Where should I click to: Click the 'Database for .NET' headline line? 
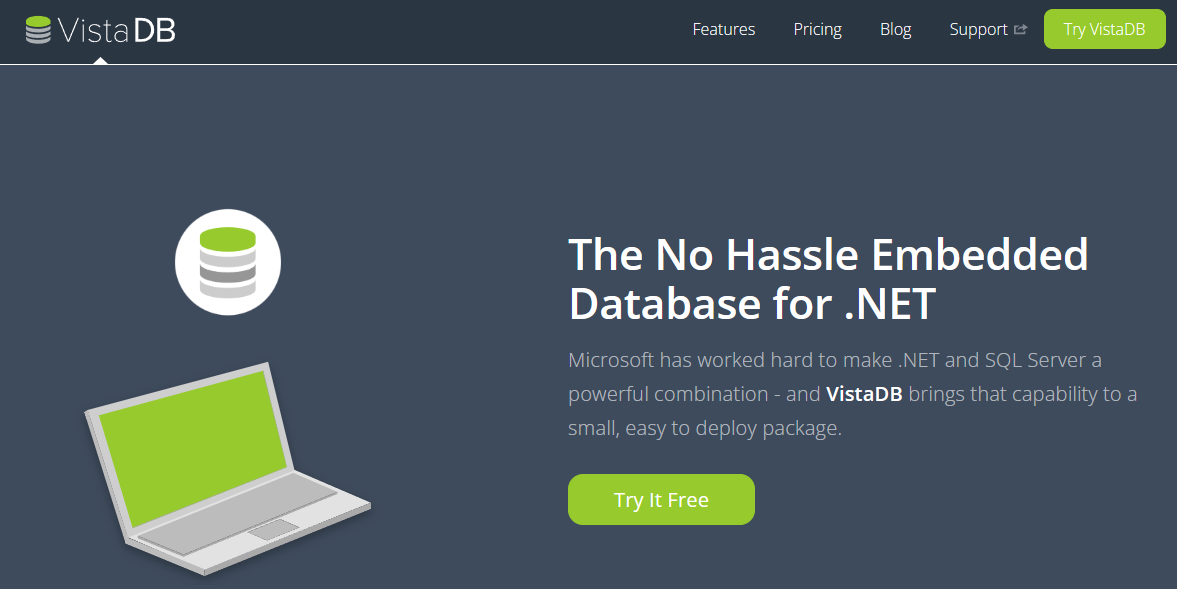751,303
